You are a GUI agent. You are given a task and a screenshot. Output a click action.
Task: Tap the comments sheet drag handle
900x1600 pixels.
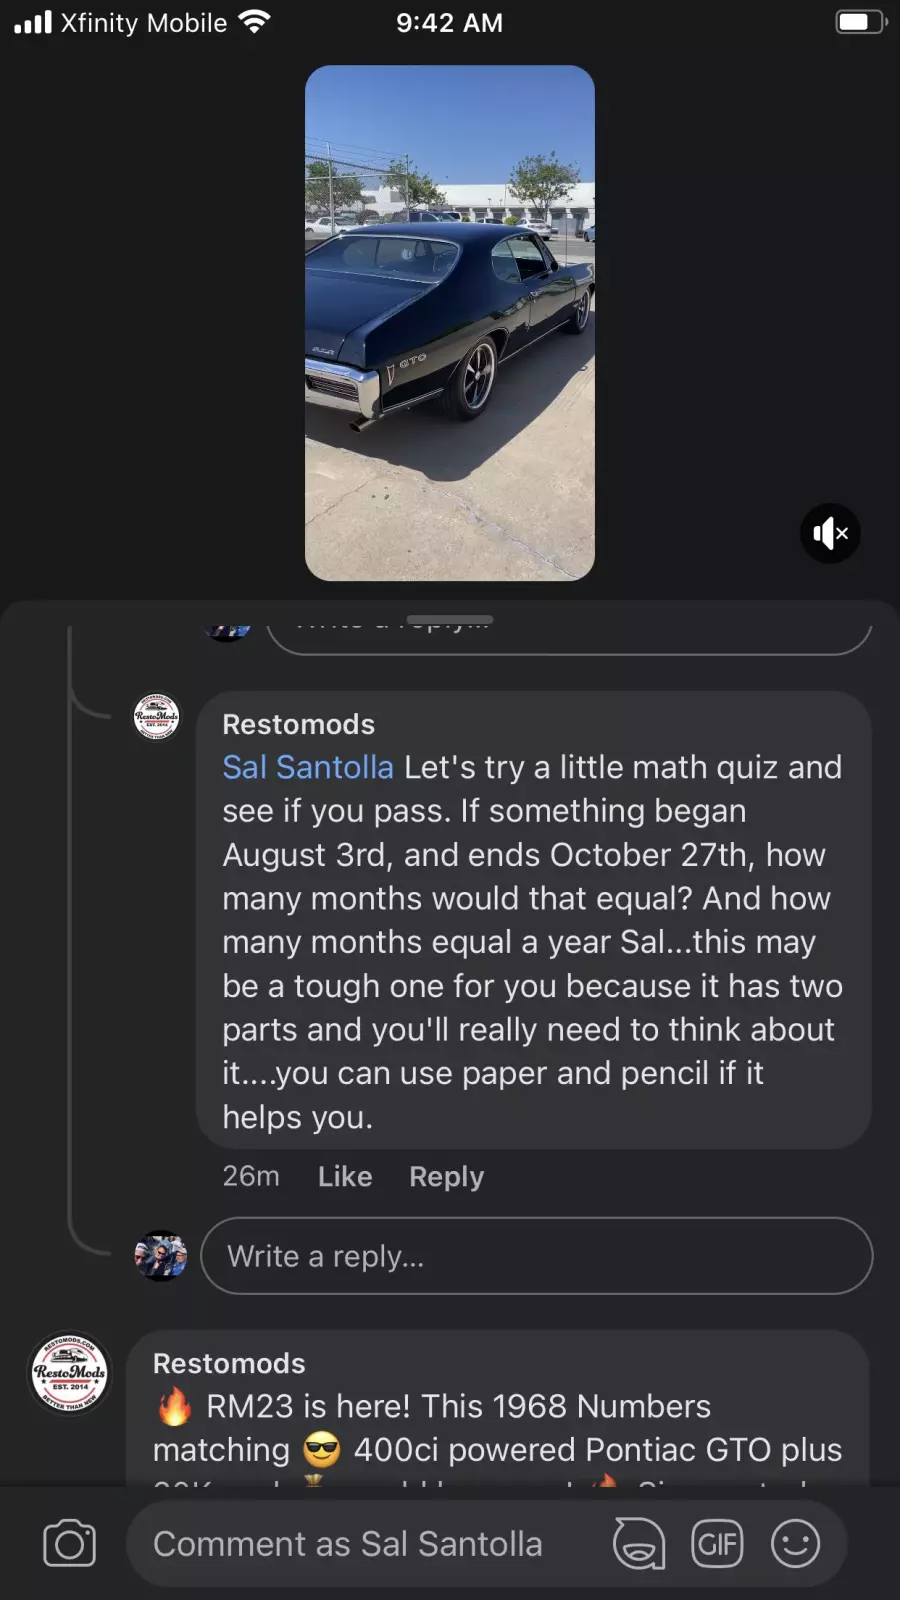(450, 619)
